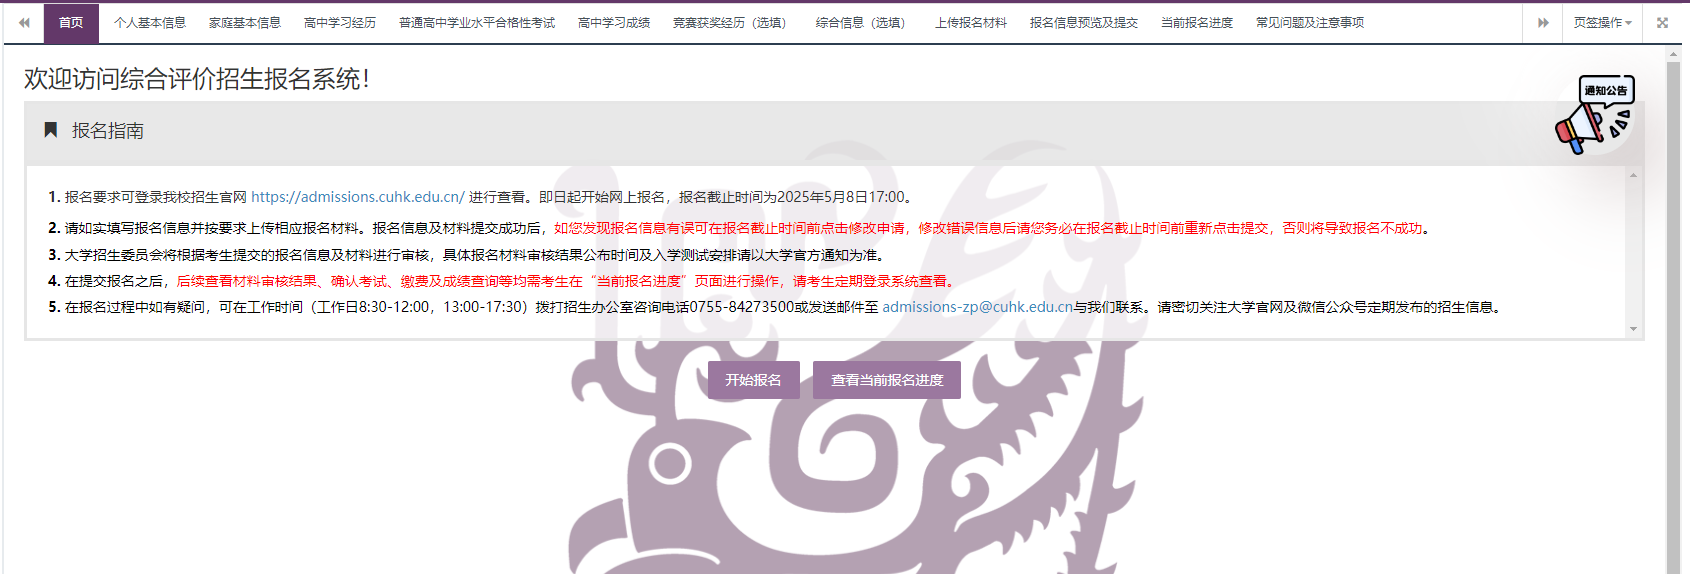1690x574 pixels.
Task: Click guide item 4 about 提交报名之后
Action: tap(503, 281)
